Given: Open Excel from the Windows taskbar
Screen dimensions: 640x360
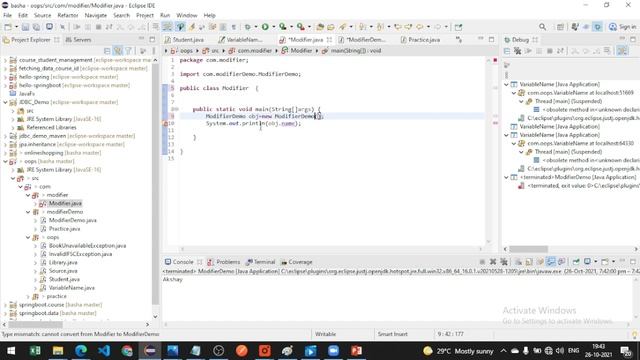Looking at the screenshot, I should [35, 351].
